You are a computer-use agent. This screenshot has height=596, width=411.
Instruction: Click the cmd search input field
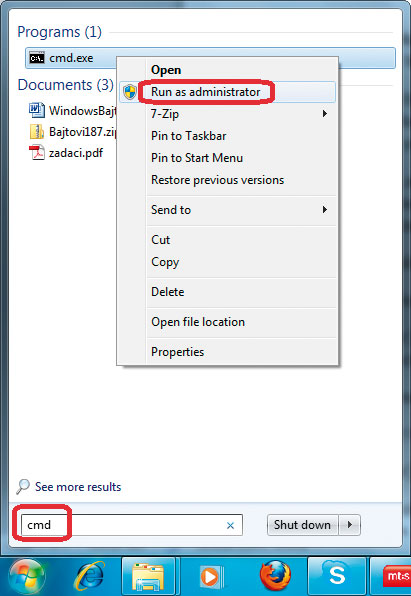[132, 525]
